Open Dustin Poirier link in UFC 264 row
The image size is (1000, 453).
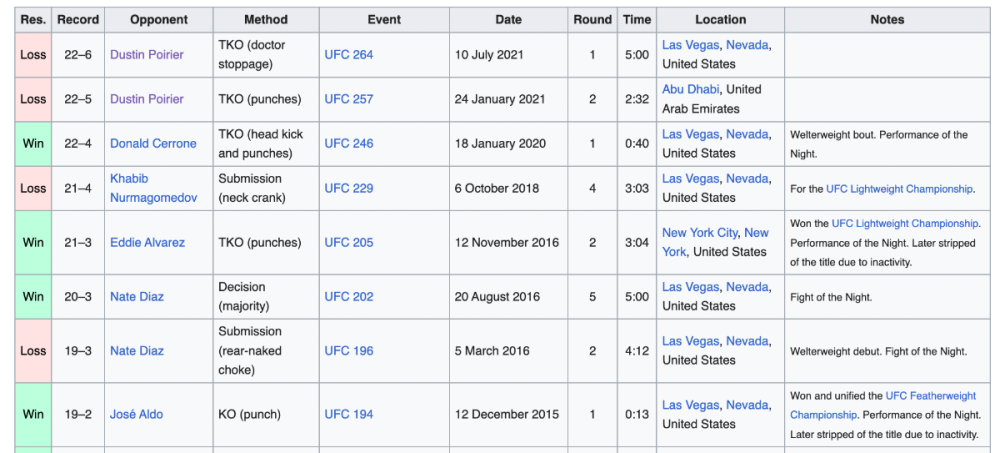pyautogui.click(x=147, y=55)
